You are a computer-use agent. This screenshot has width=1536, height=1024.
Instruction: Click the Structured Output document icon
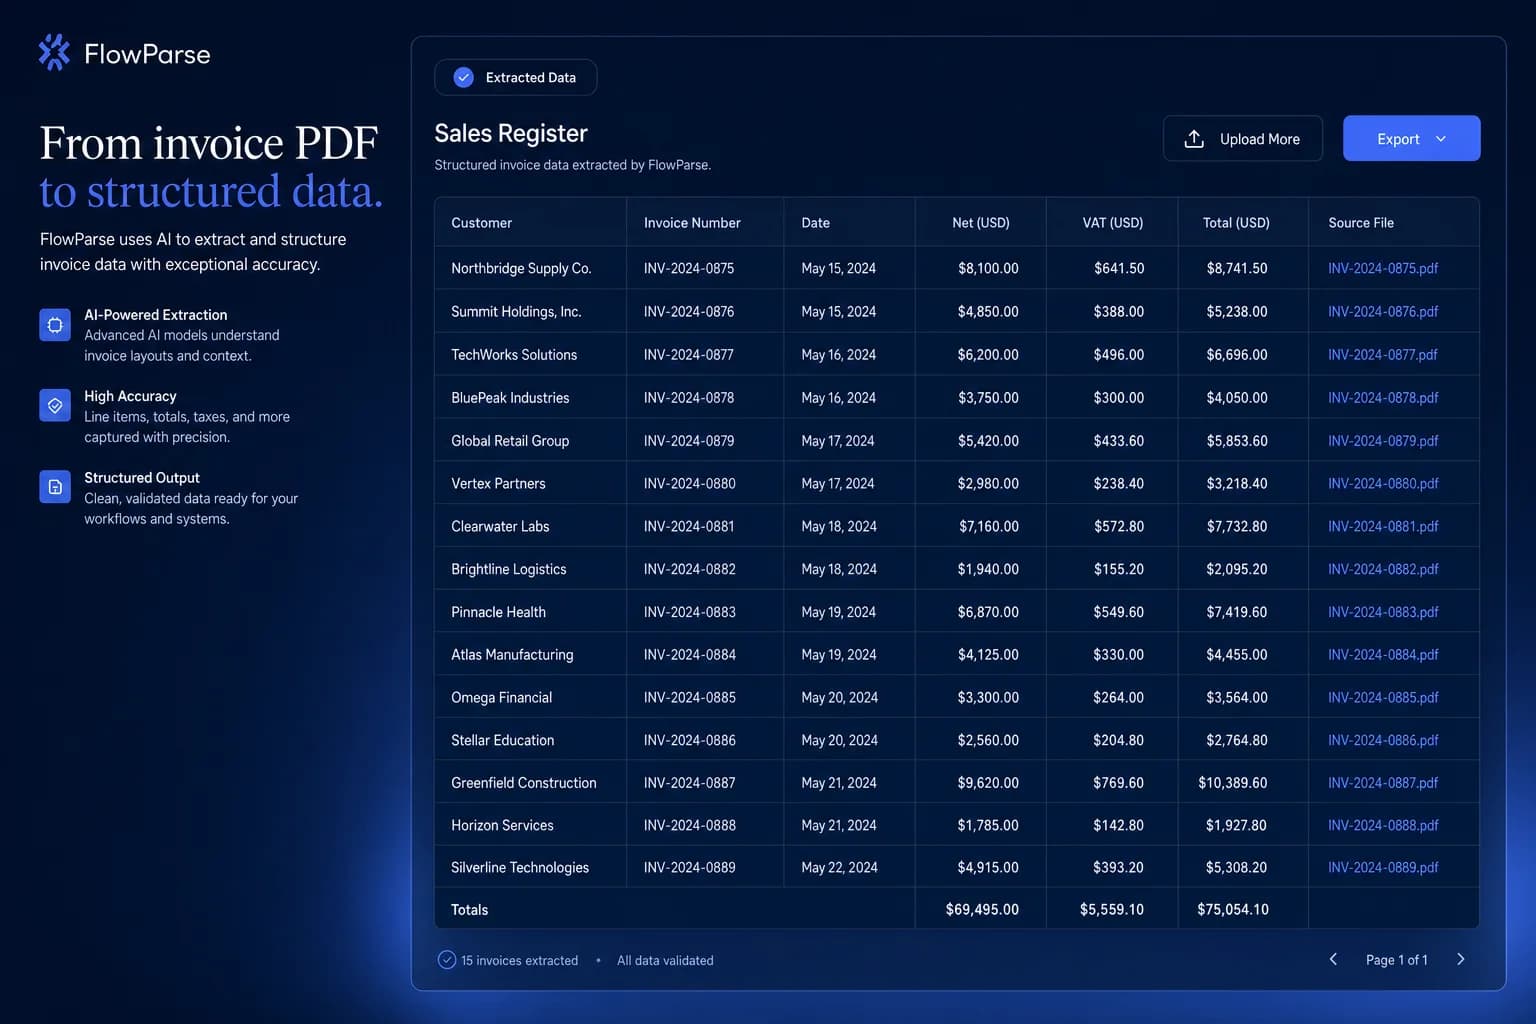pyautogui.click(x=55, y=487)
